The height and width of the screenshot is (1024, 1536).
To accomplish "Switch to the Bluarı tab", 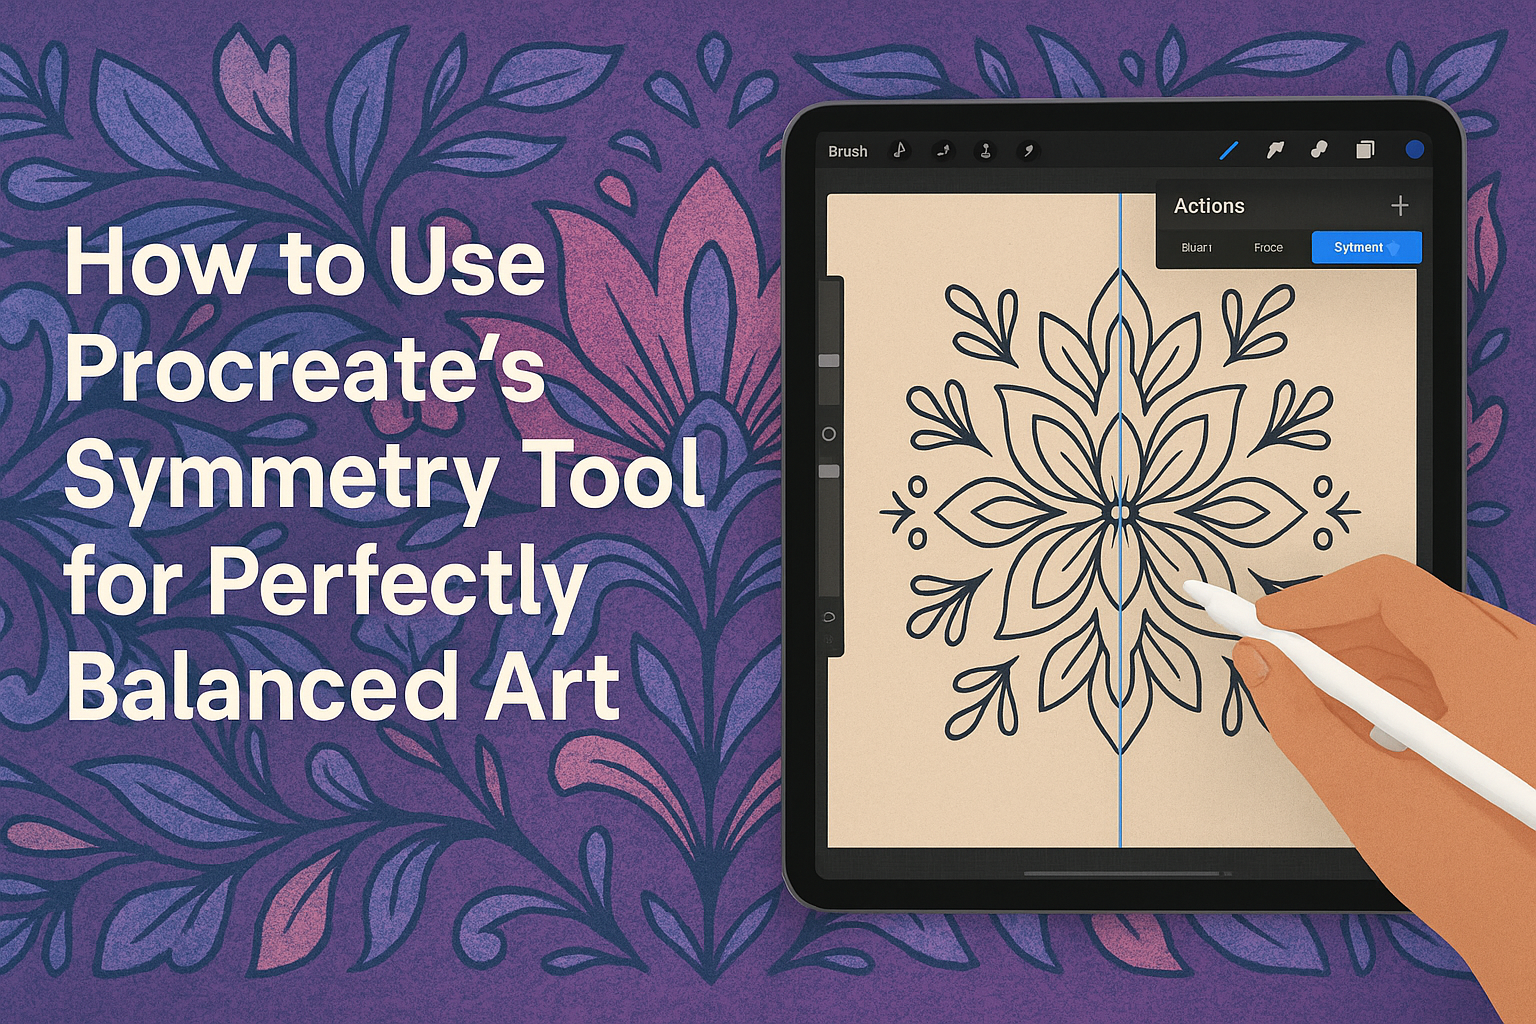I will tap(1196, 247).
